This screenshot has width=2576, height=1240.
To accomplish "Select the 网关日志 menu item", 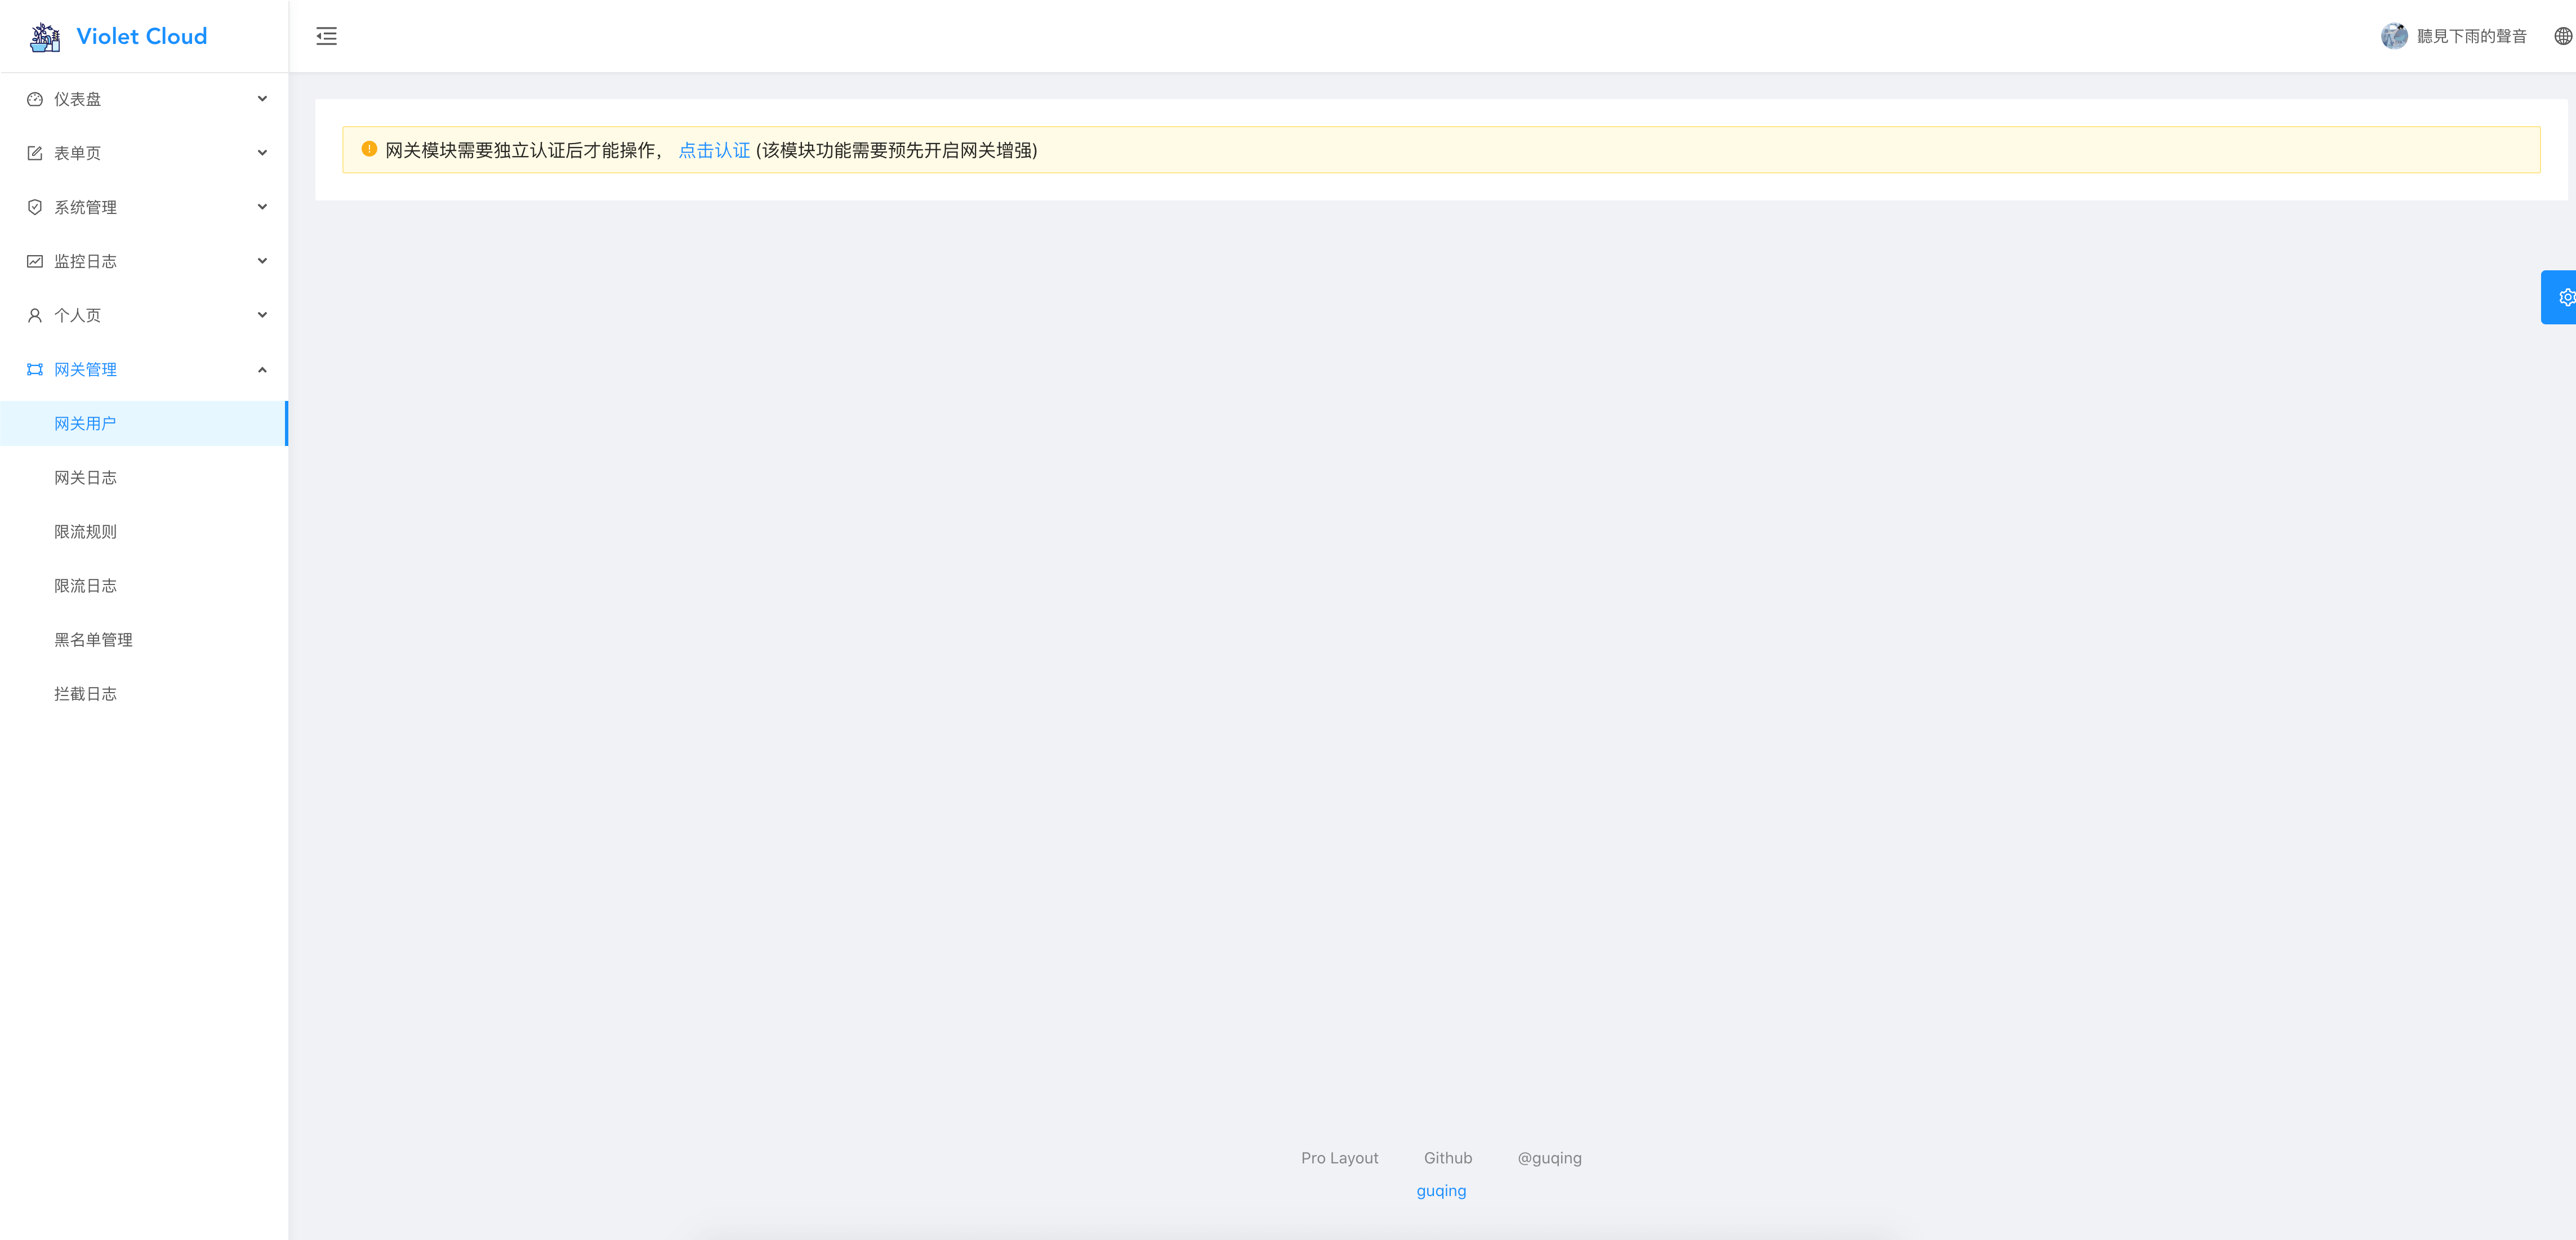I will 85,478.
